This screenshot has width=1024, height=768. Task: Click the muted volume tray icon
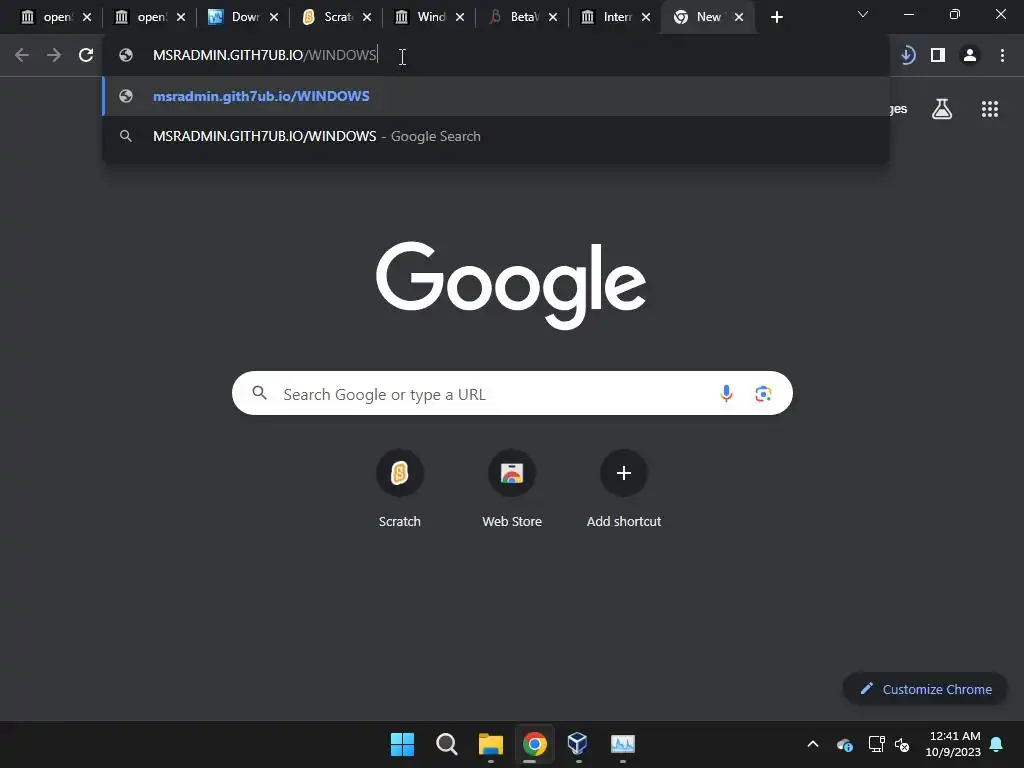902,744
